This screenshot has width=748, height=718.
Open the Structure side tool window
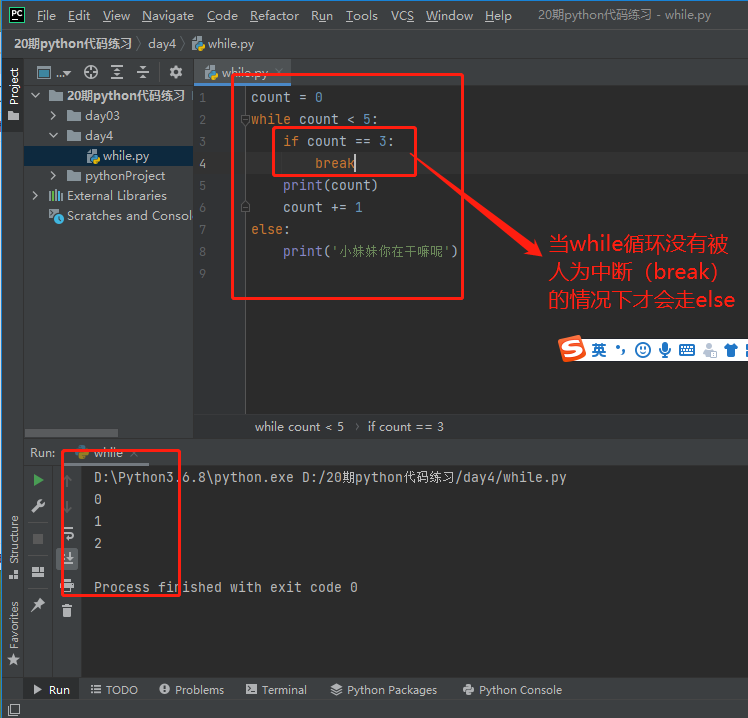[14, 548]
